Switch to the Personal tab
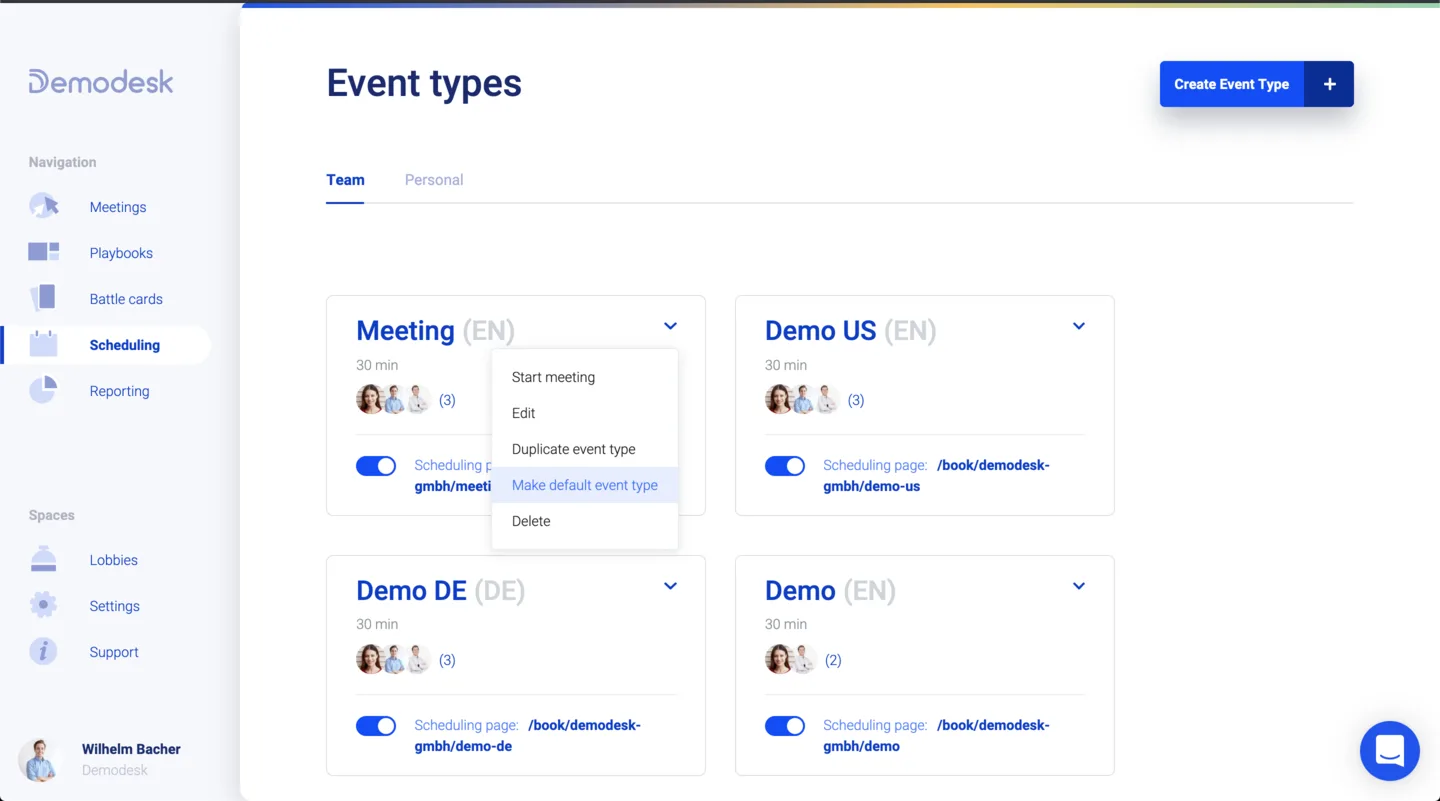Image resolution: width=1440 pixels, height=801 pixels. (434, 180)
